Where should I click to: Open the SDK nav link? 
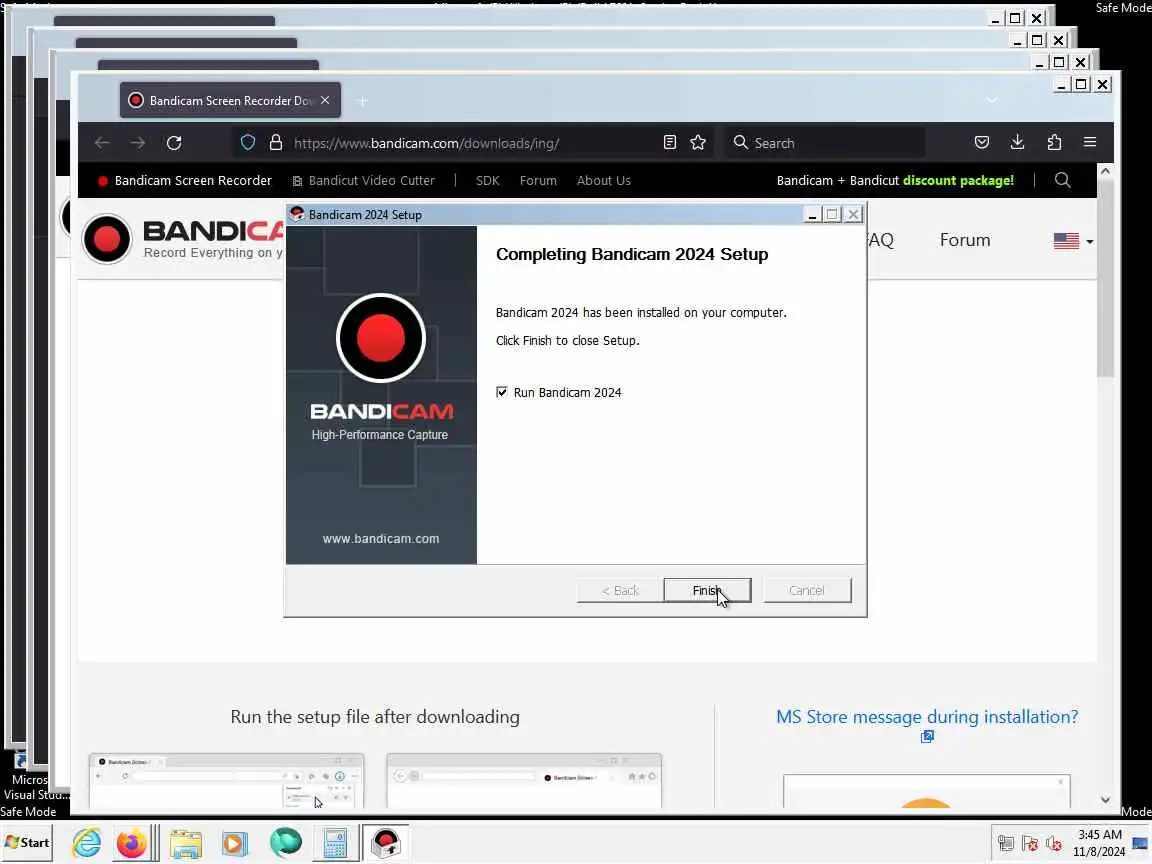tap(487, 181)
